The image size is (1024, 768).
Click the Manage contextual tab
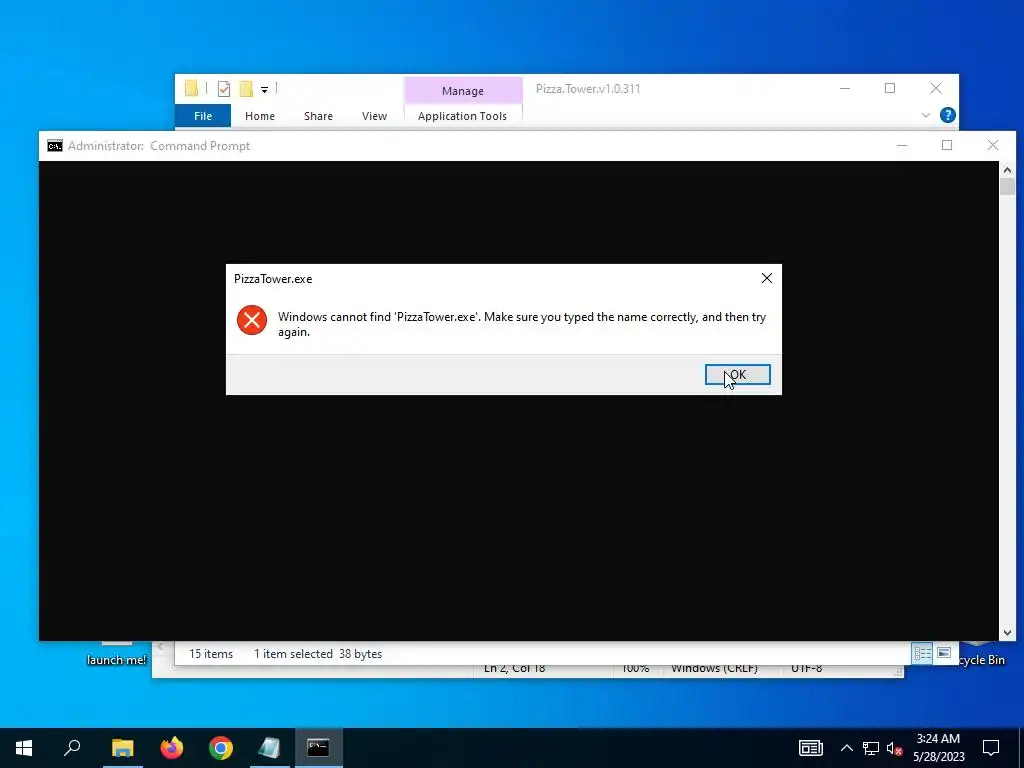click(462, 91)
